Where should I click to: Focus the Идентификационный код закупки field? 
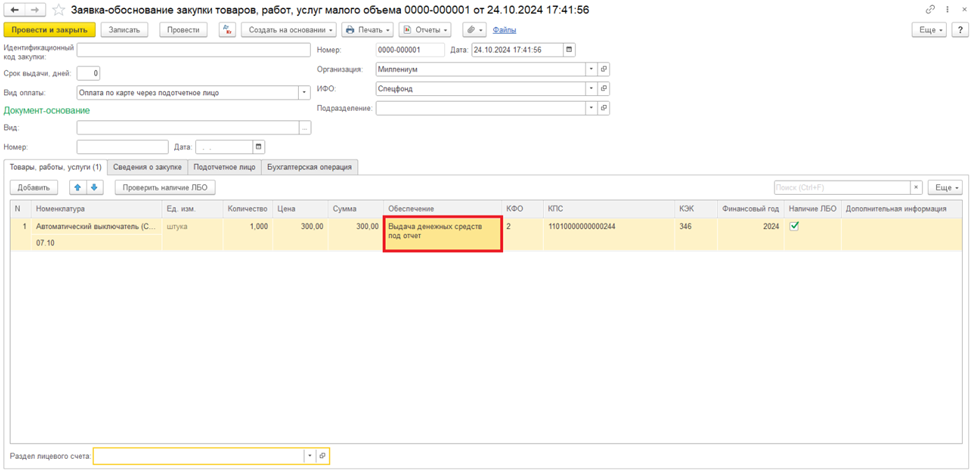(x=193, y=50)
